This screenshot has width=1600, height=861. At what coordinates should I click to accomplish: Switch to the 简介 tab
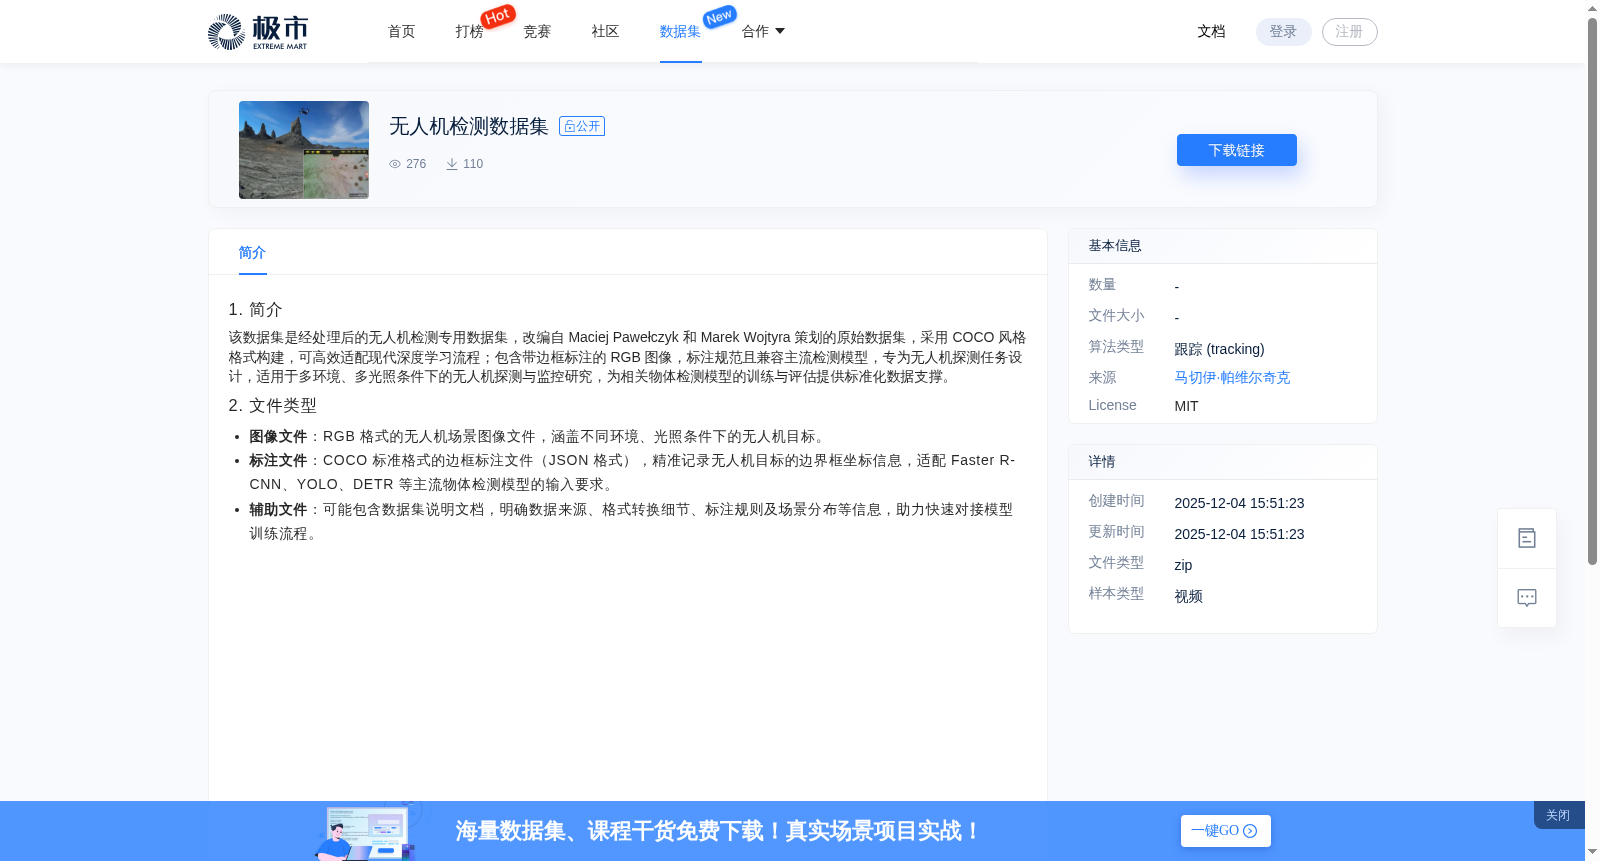point(252,253)
